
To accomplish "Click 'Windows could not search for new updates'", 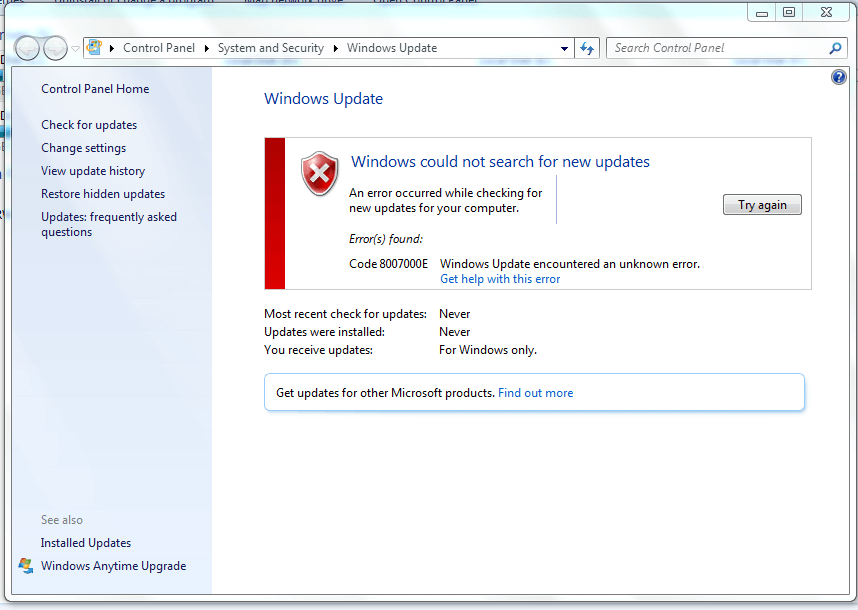I will coord(500,161).
